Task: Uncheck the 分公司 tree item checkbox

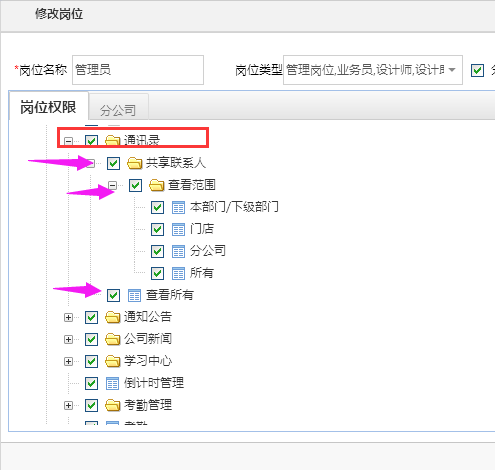Action: click(x=157, y=251)
